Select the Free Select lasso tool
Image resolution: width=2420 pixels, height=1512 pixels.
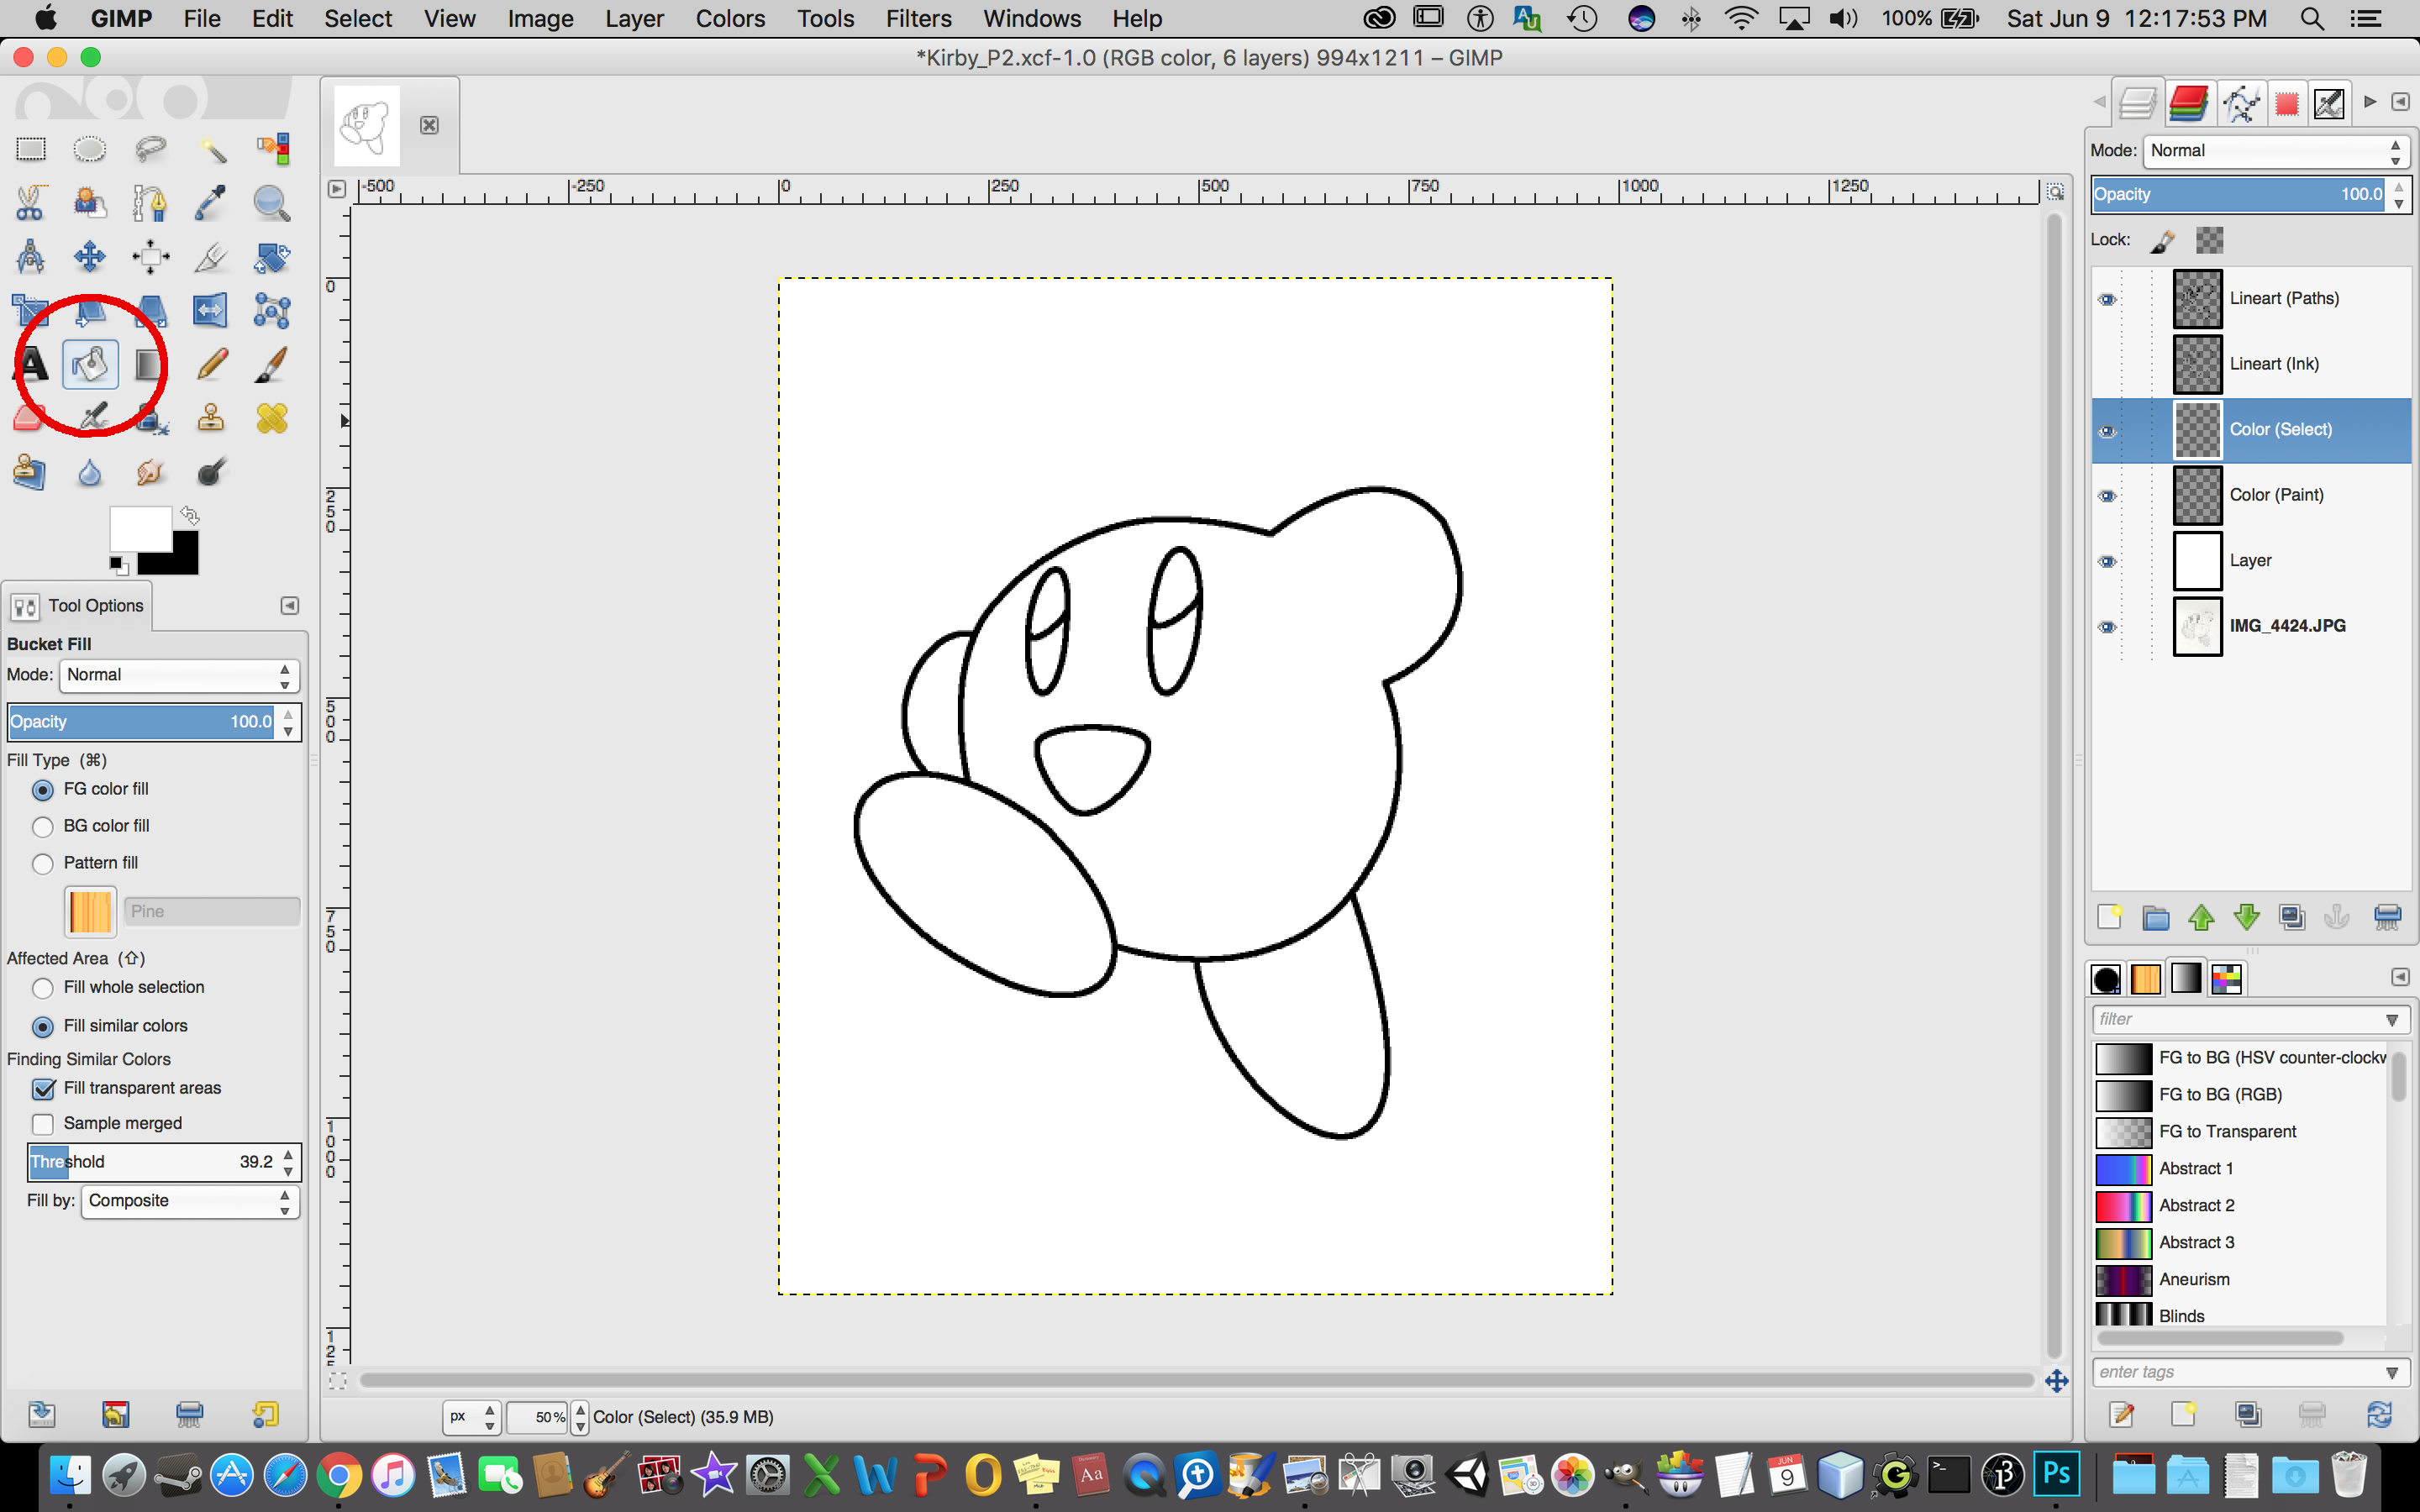tap(150, 149)
